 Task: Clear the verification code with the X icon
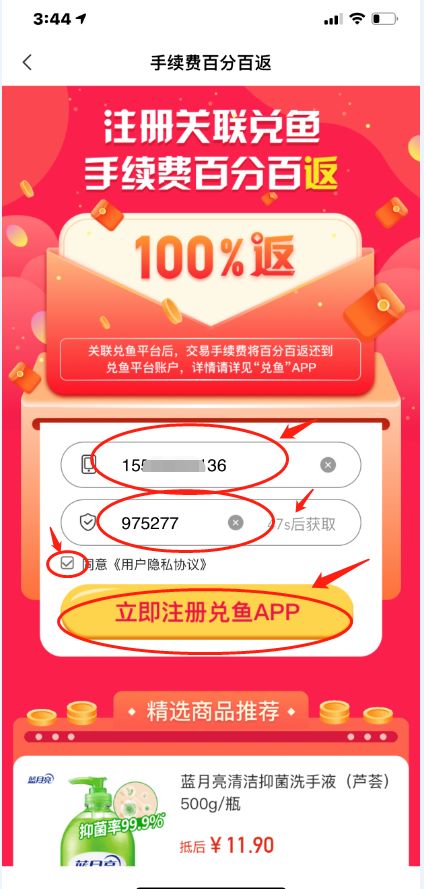[236, 523]
